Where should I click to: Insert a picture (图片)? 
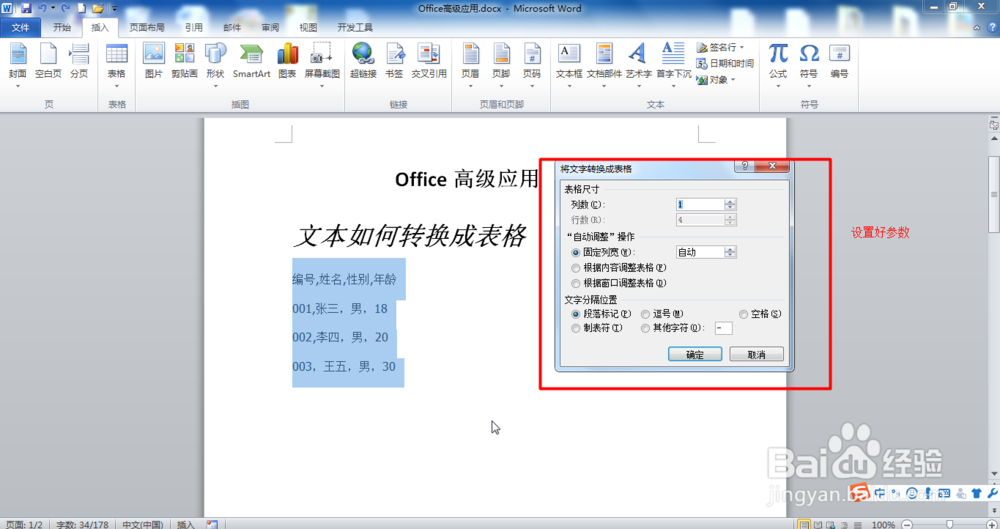pyautogui.click(x=154, y=62)
